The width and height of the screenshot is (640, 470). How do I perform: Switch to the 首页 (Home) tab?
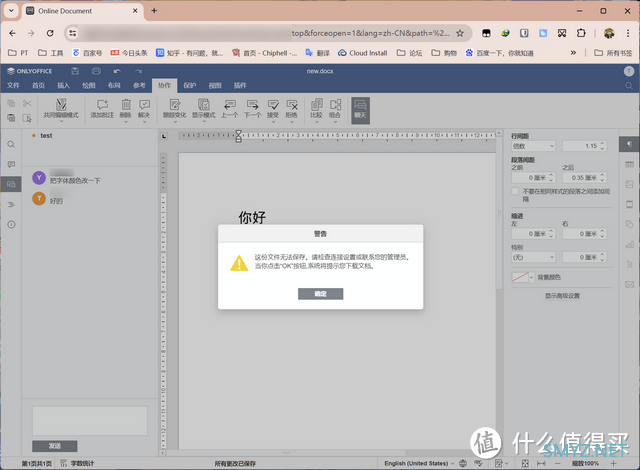38,85
